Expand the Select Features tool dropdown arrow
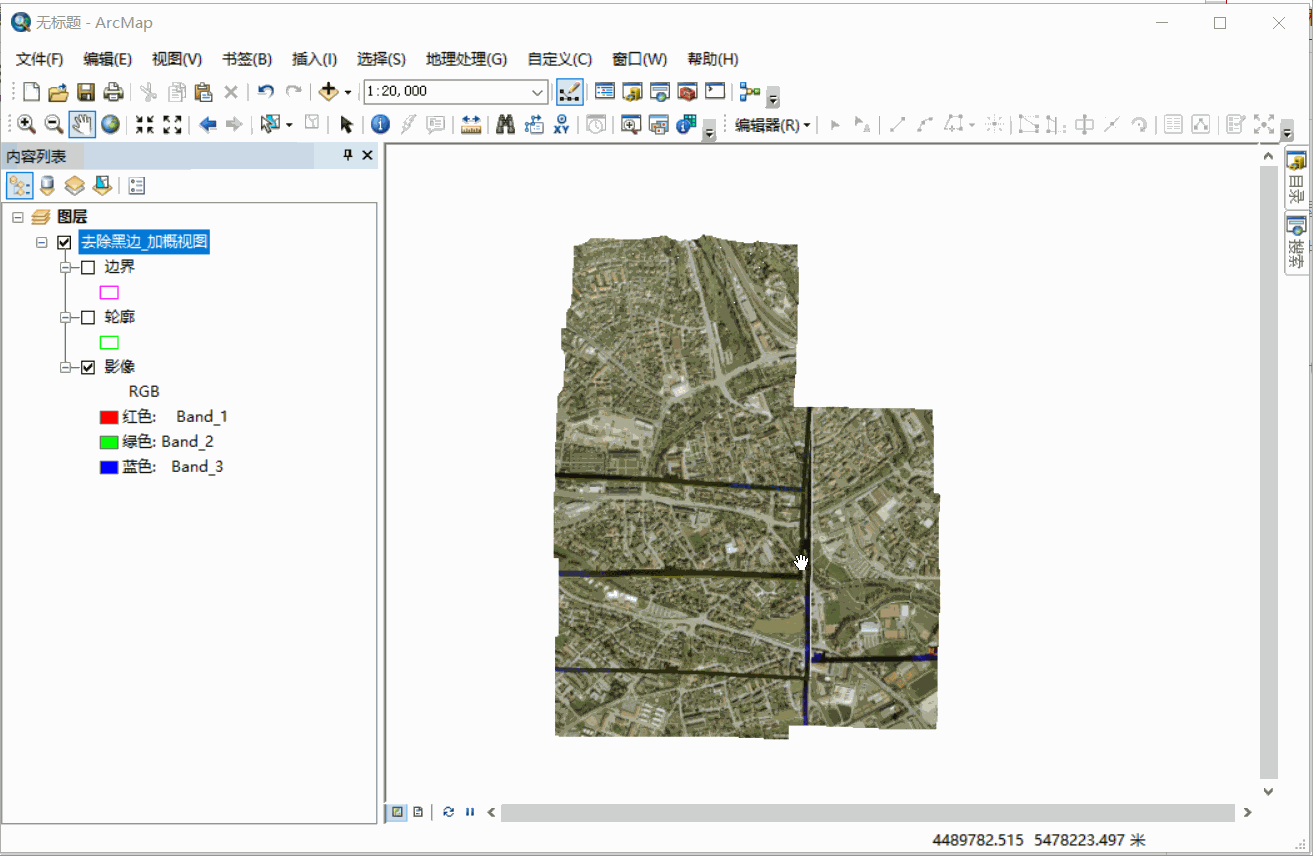1313x856 pixels. tap(289, 124)
